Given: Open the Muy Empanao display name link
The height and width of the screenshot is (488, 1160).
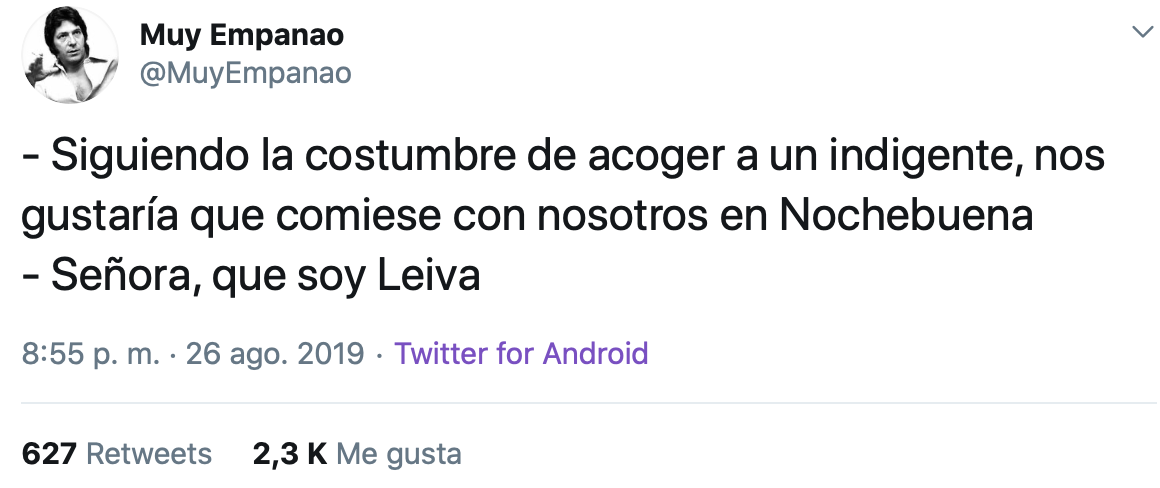Looking at the screenshot, I should [242, 36].
